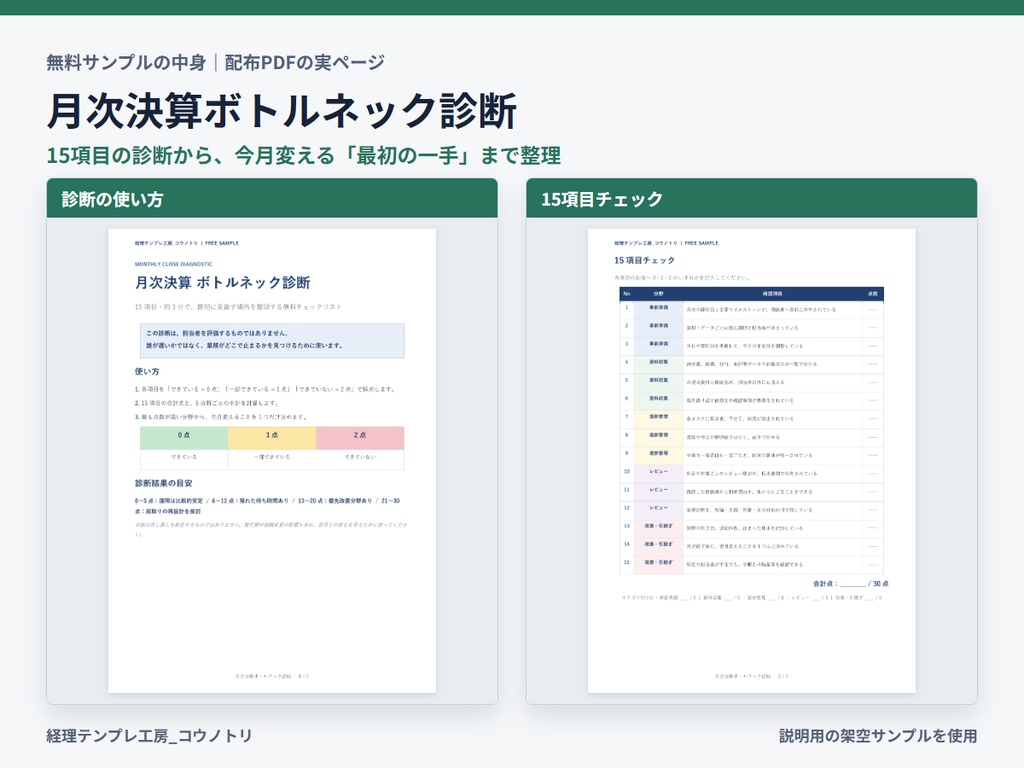Click the score guide line starting with 0~5点
The height and width of the screenshot is (768, 1024).
click(267, 505)
